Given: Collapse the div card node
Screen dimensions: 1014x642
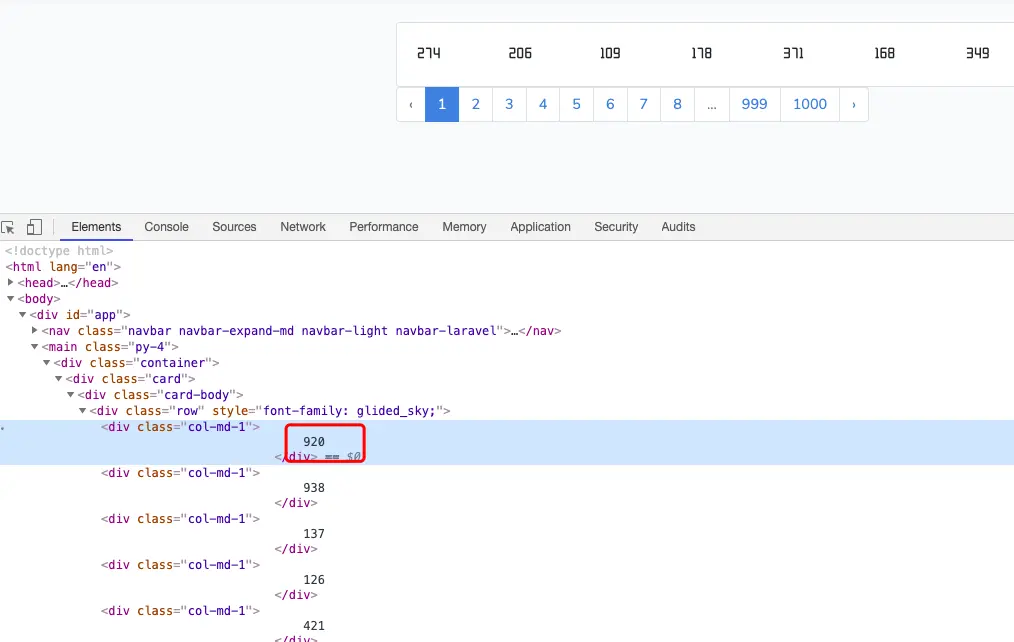Looking at the screenshot, I should point(59,379).
